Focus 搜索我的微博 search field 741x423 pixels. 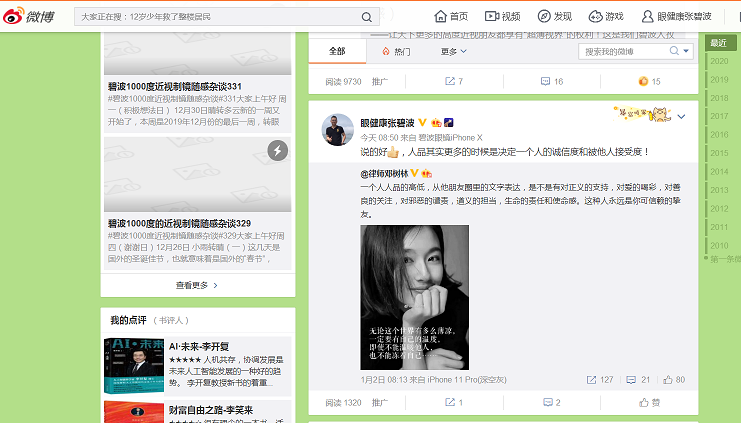[x=623, y=52]
